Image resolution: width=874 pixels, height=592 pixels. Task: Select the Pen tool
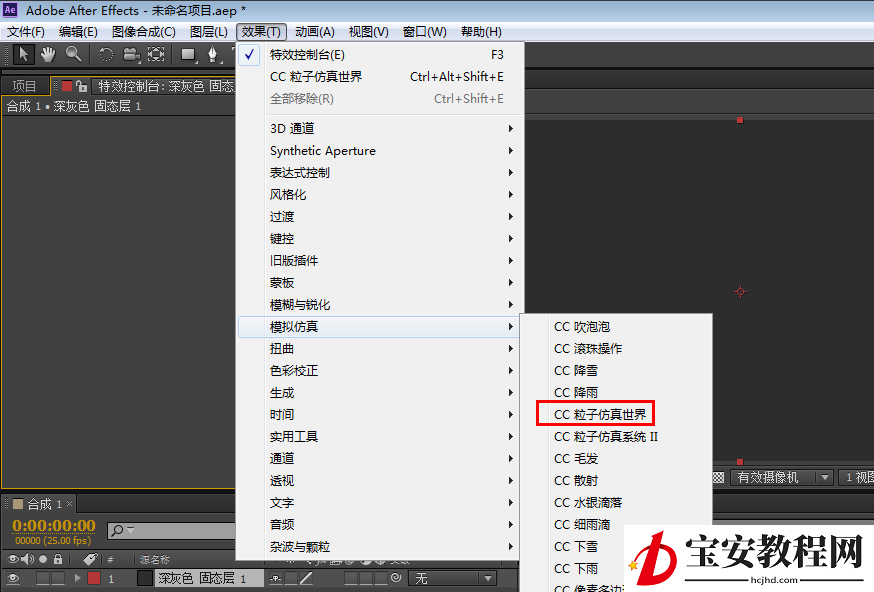click(x=212, y=55)
